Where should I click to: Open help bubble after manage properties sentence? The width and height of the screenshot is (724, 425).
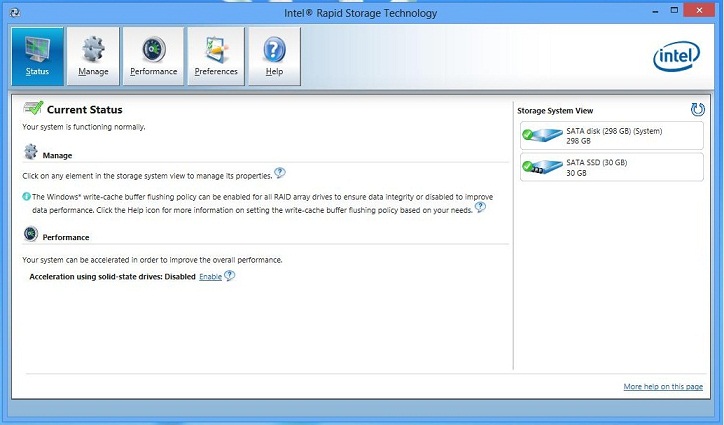pyautogui.click(x=280, y=173)
